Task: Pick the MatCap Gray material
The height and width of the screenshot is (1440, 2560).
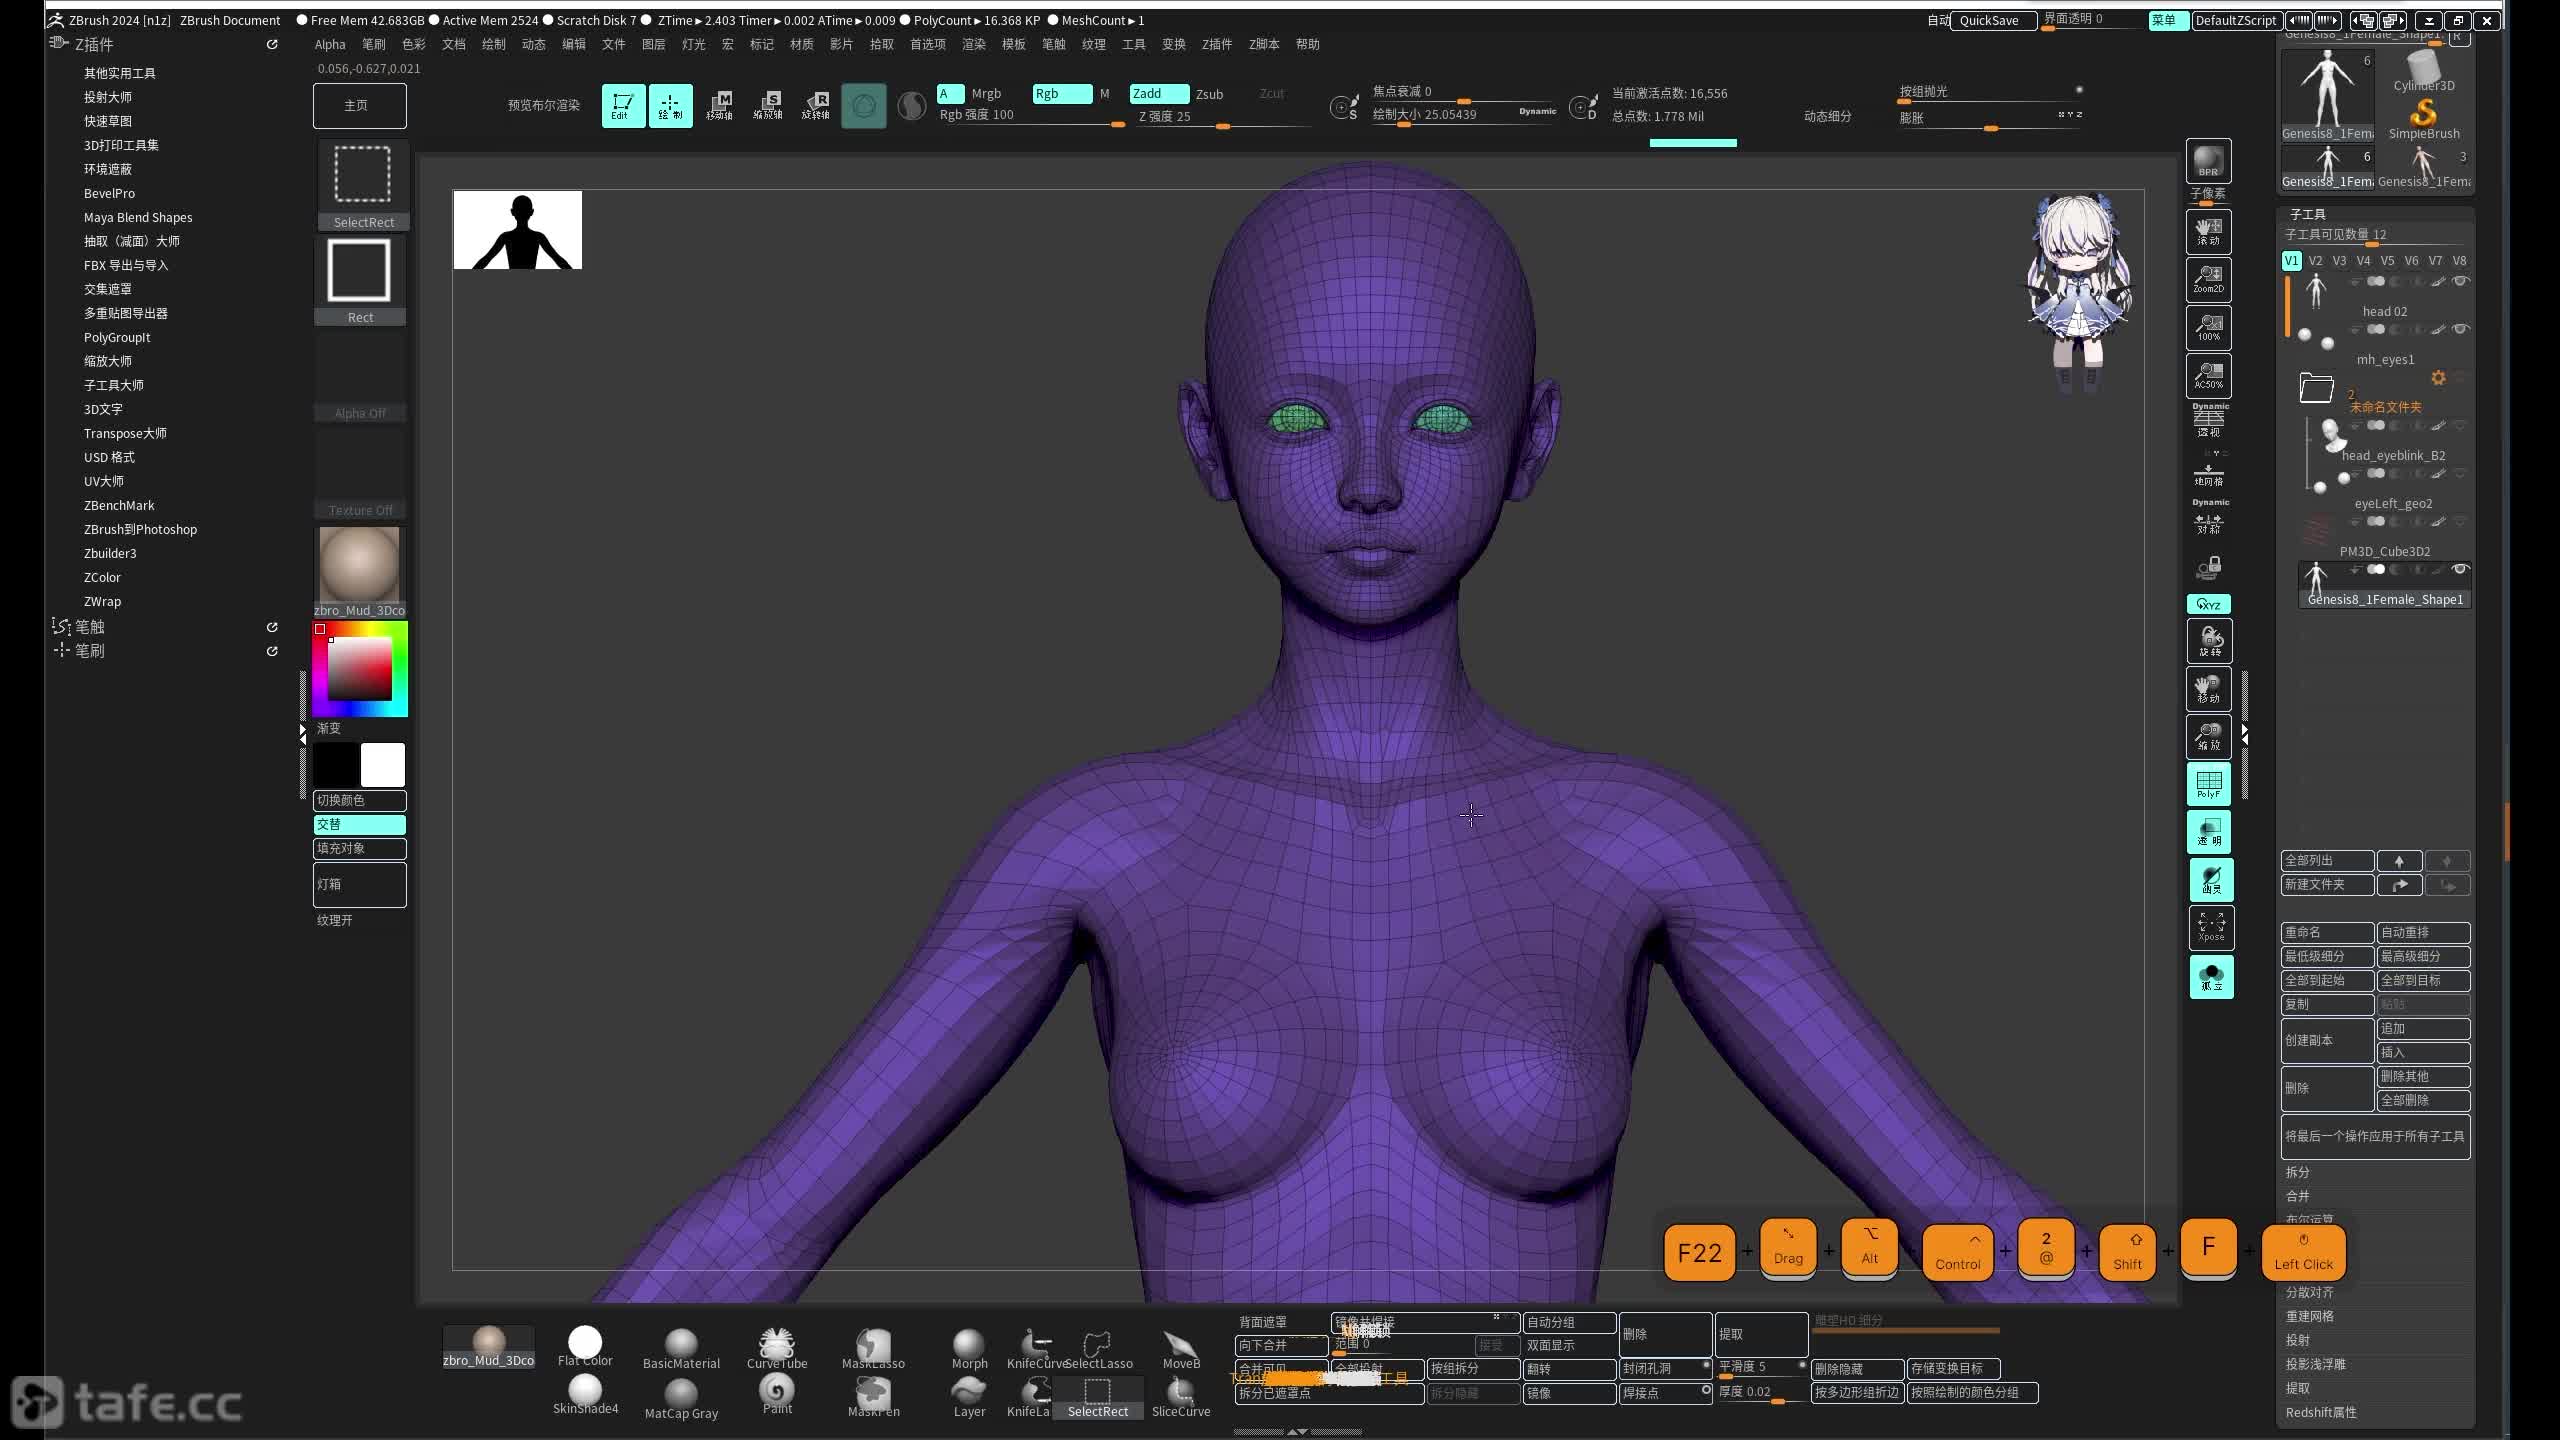Action: (681, 1398)
